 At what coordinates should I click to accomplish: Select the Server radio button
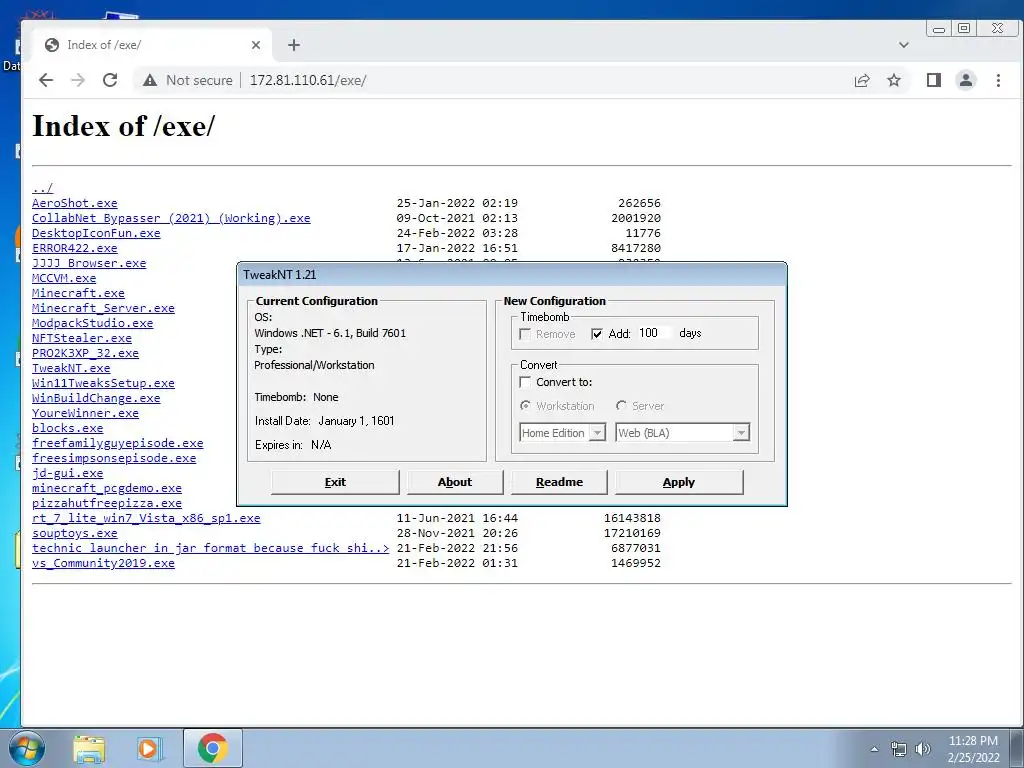621,406
